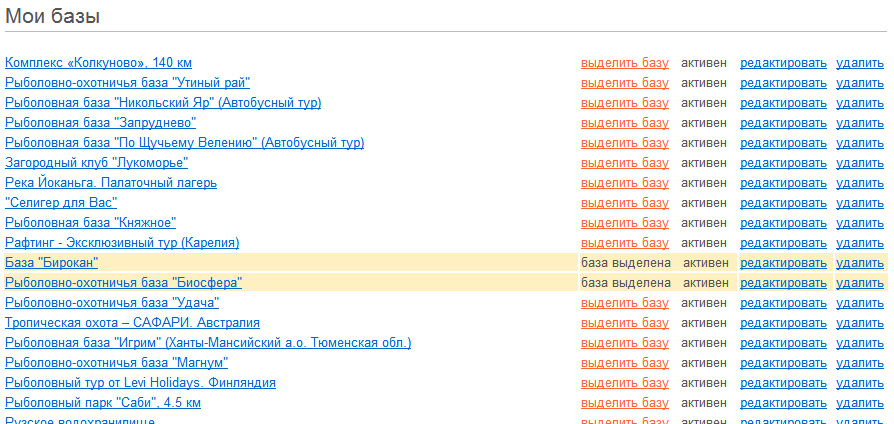Highlight Река Йоканьга palatочный лагерь base
The height and width of the screenshot is (424, 894).
coord(624,183)
